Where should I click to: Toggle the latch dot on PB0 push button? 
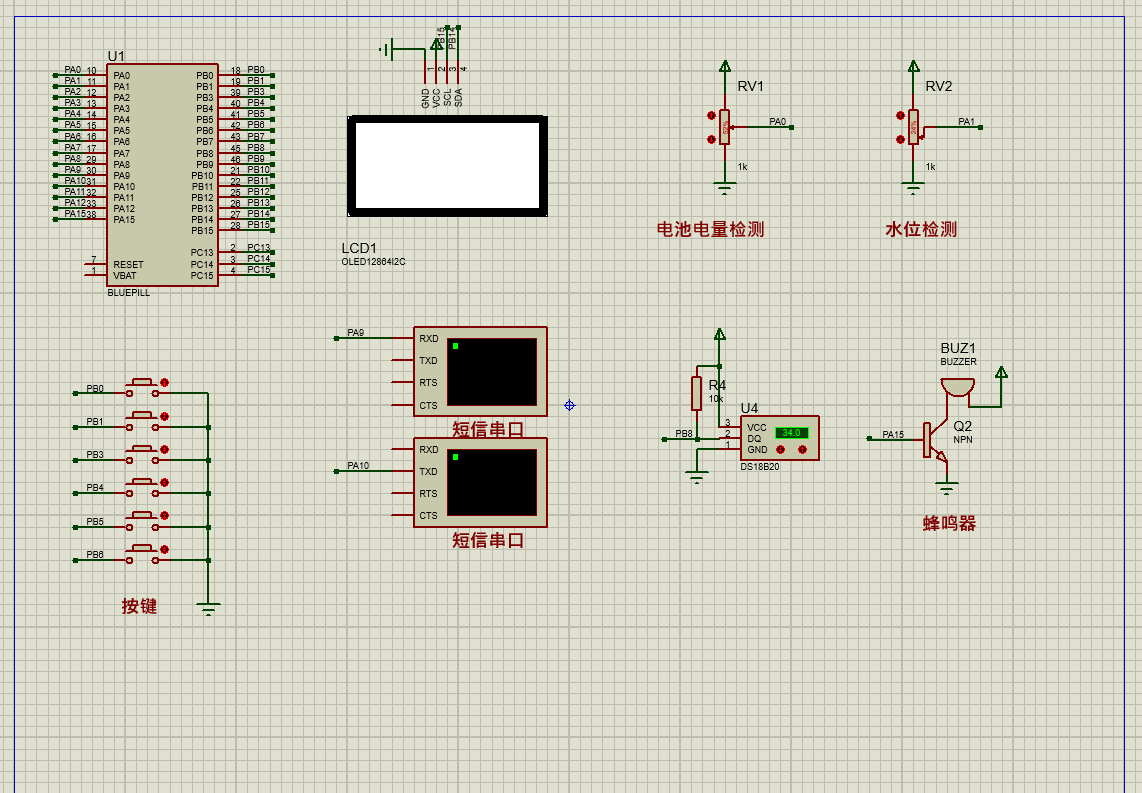pyautogui.click(x=165, y=382)
